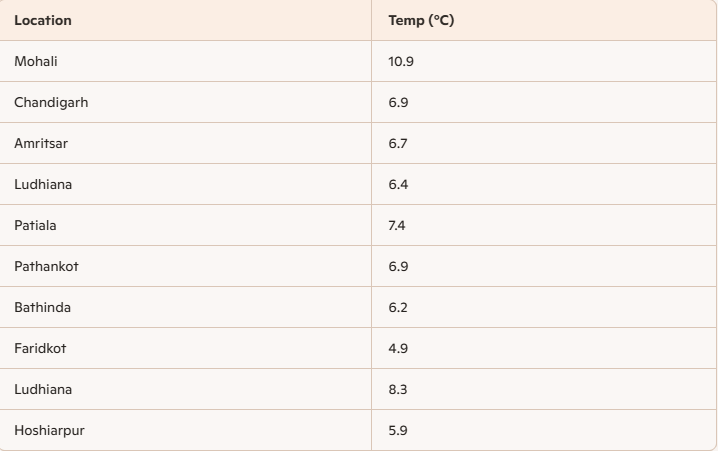Select the Chandigarh location cell

(185, 102)
